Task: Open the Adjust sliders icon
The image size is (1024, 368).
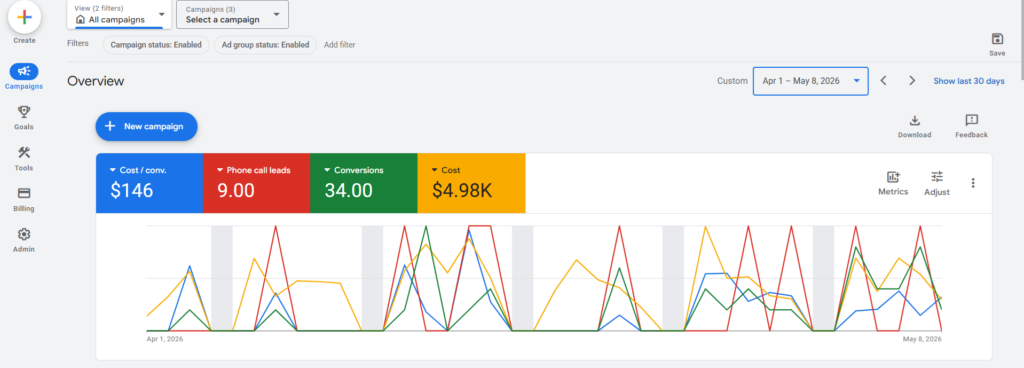Action: point(937,176)
